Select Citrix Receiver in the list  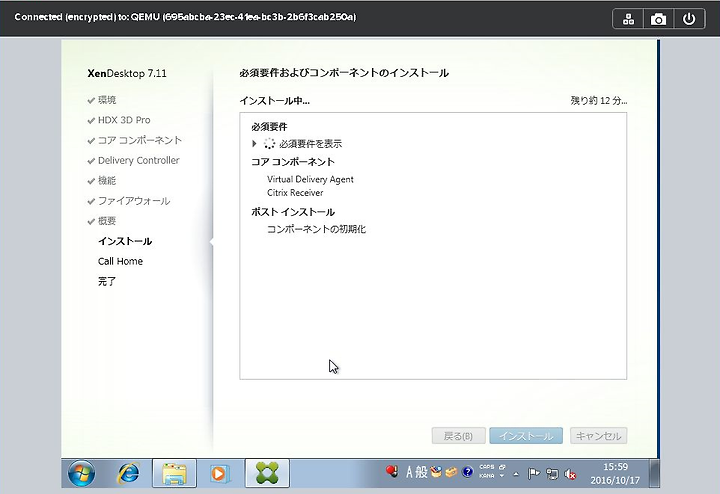click(x=295, y=193)
